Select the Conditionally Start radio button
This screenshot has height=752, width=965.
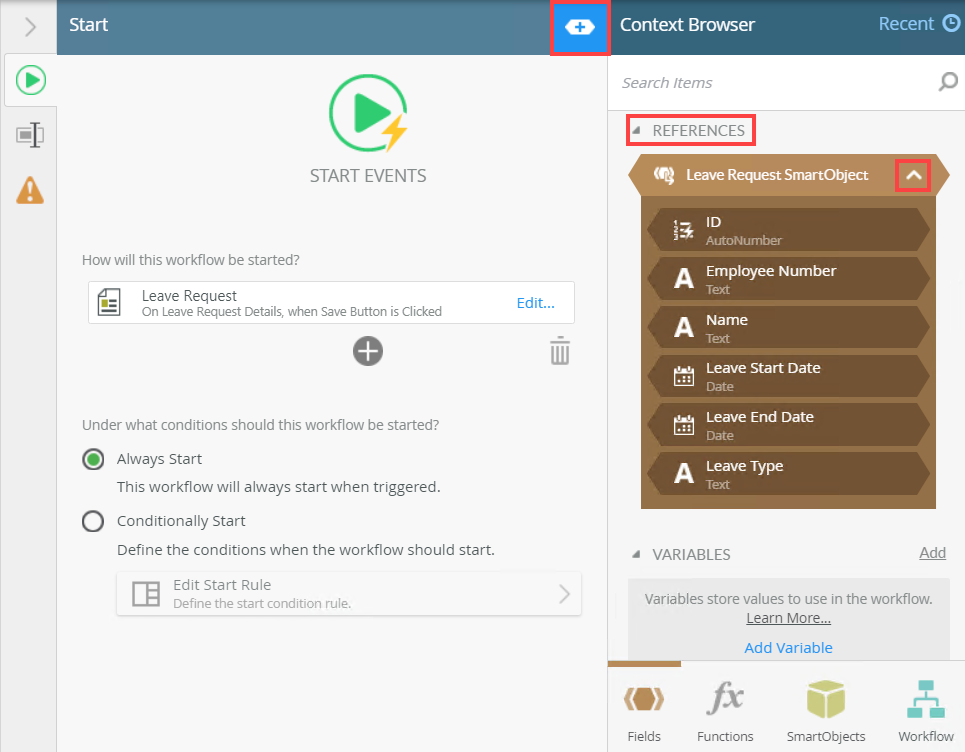[x=93, y=521]
